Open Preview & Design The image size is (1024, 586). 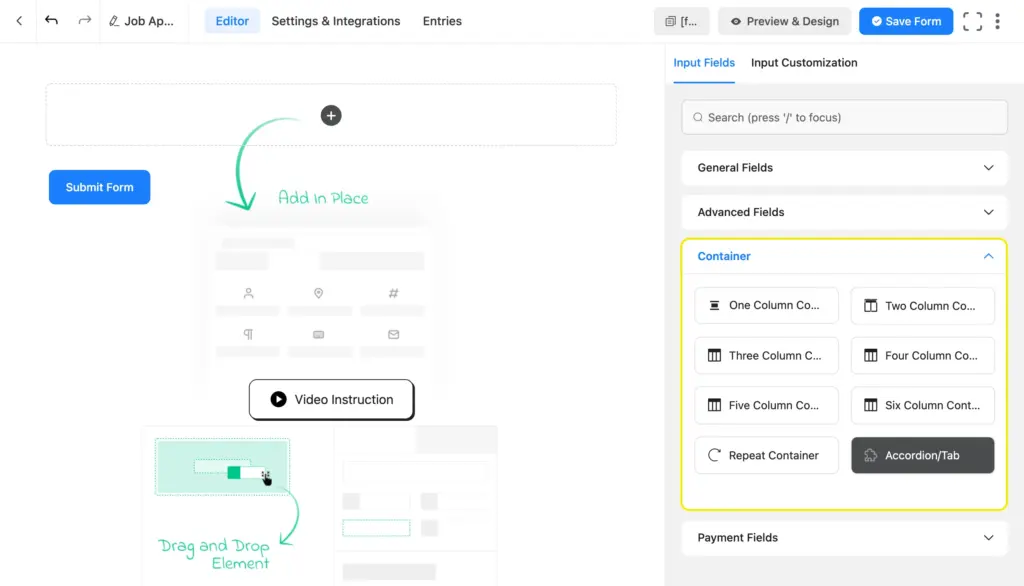click(x=784, y=20)
